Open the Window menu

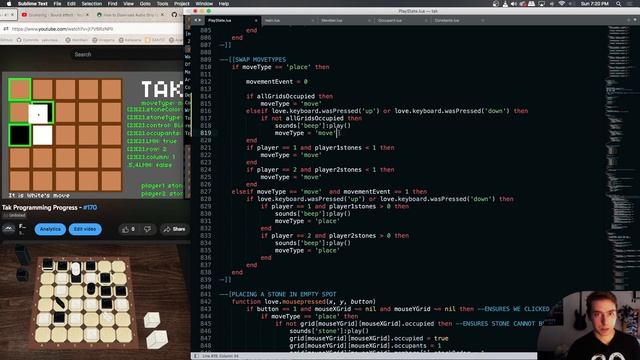[204, 4]
